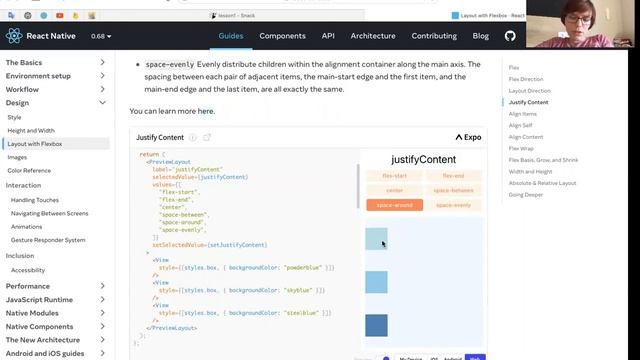Image resolution: width=640 pixels, height=360 pixels.
Task: Jump to Absolute & Relative Layout
Action: coord(542,183)
